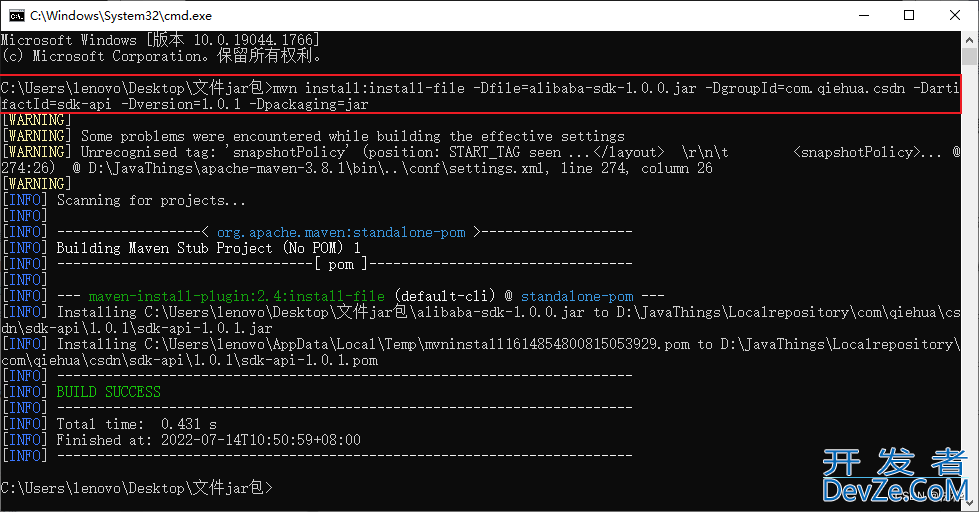Viewport: 979px width, 512px height.
Task: Click the '[ pom ]' separator label
Action: (x=341, y=265)
